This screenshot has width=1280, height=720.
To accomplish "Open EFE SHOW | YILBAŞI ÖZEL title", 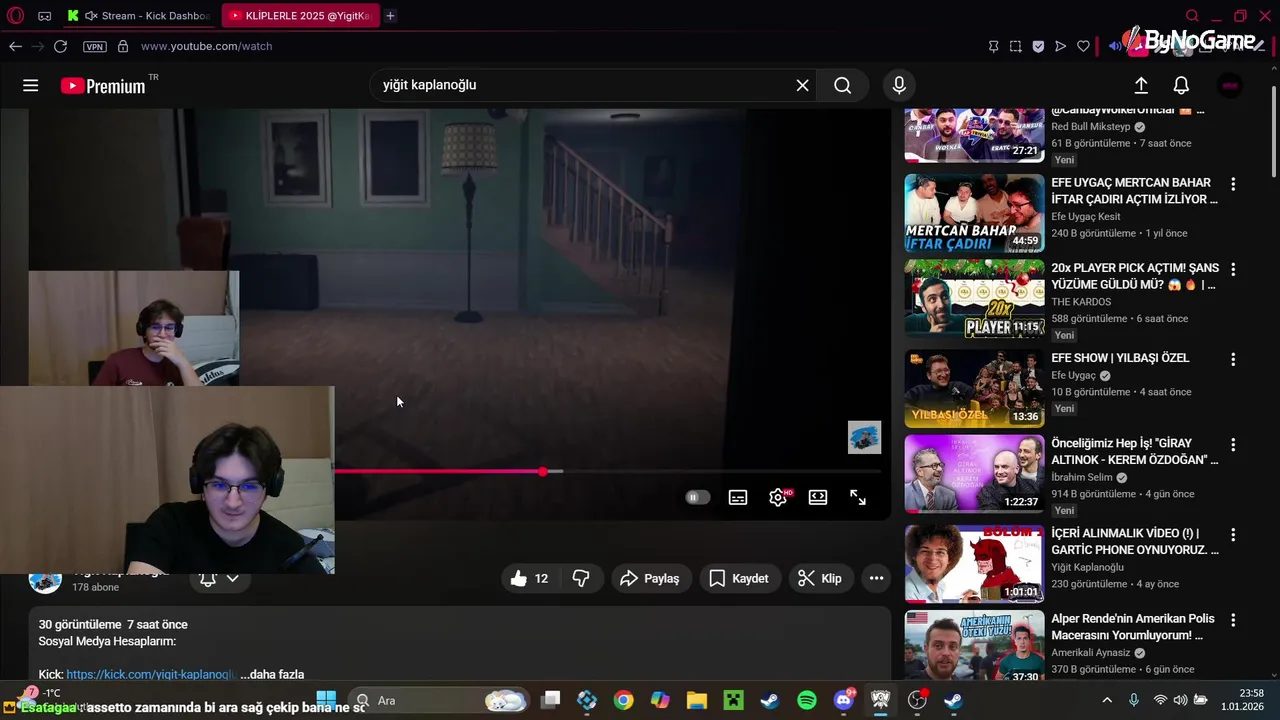I will (1120, 358).
